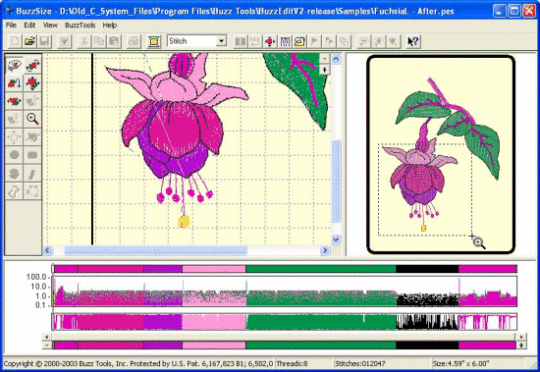Image resolution: width=540 pixels, height=372 pixels.
Task: Click the yellow thread spool icon
Action: coord(154,41)
